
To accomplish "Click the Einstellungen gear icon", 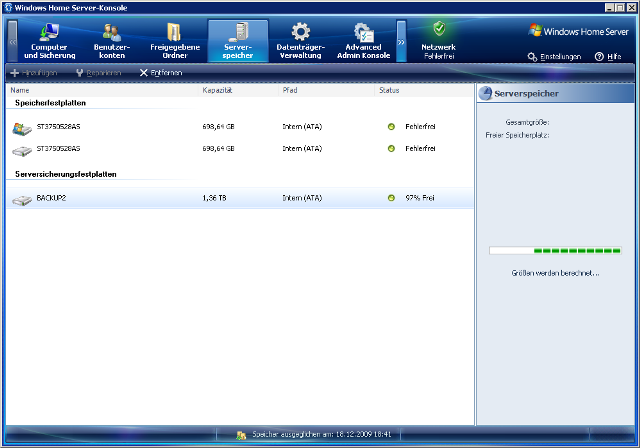I will tap(532, 57).
